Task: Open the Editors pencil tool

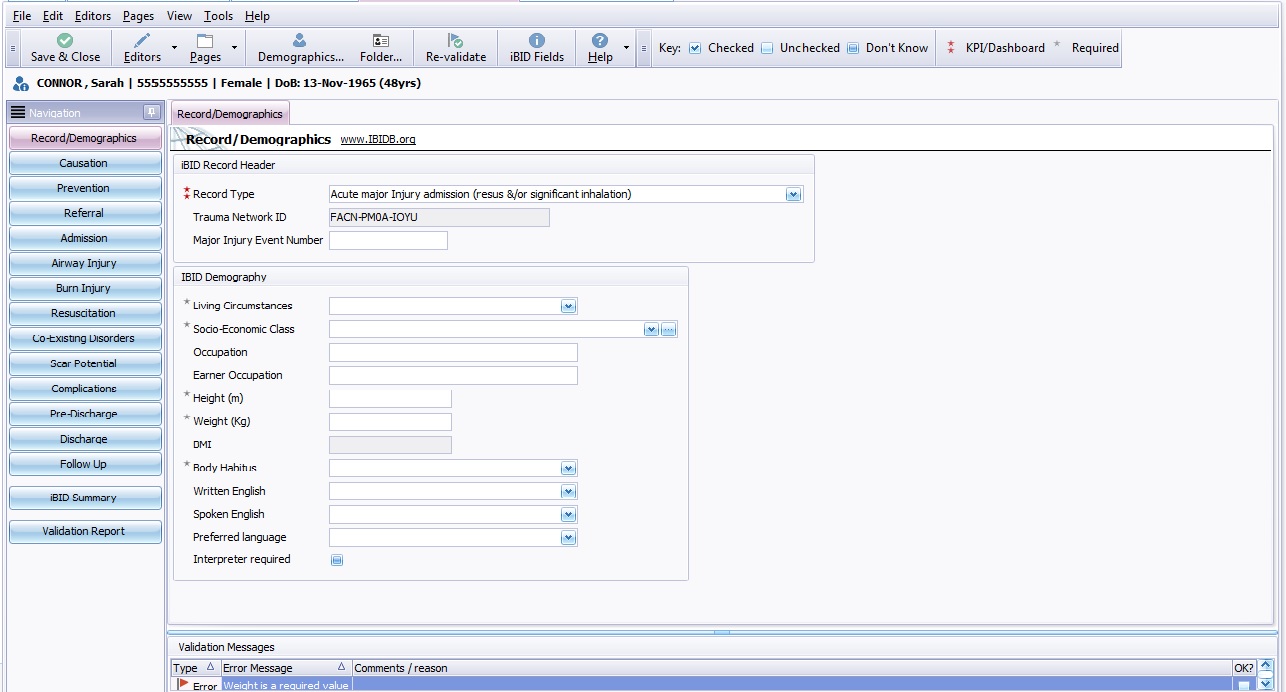Action: tap(142, 41)
